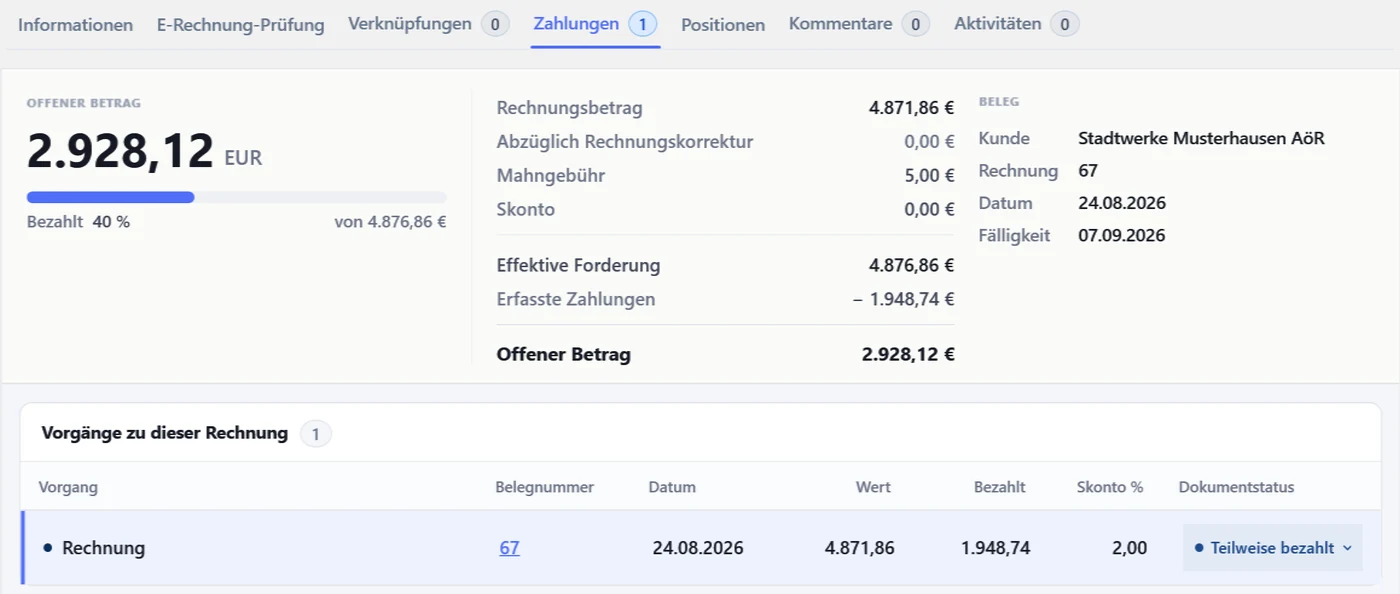Viewport: 1400px width, 594px height.
Task: Click the Erfasste Zahlungen value − 1.948,74 €
Action: (x=904, y=299)
